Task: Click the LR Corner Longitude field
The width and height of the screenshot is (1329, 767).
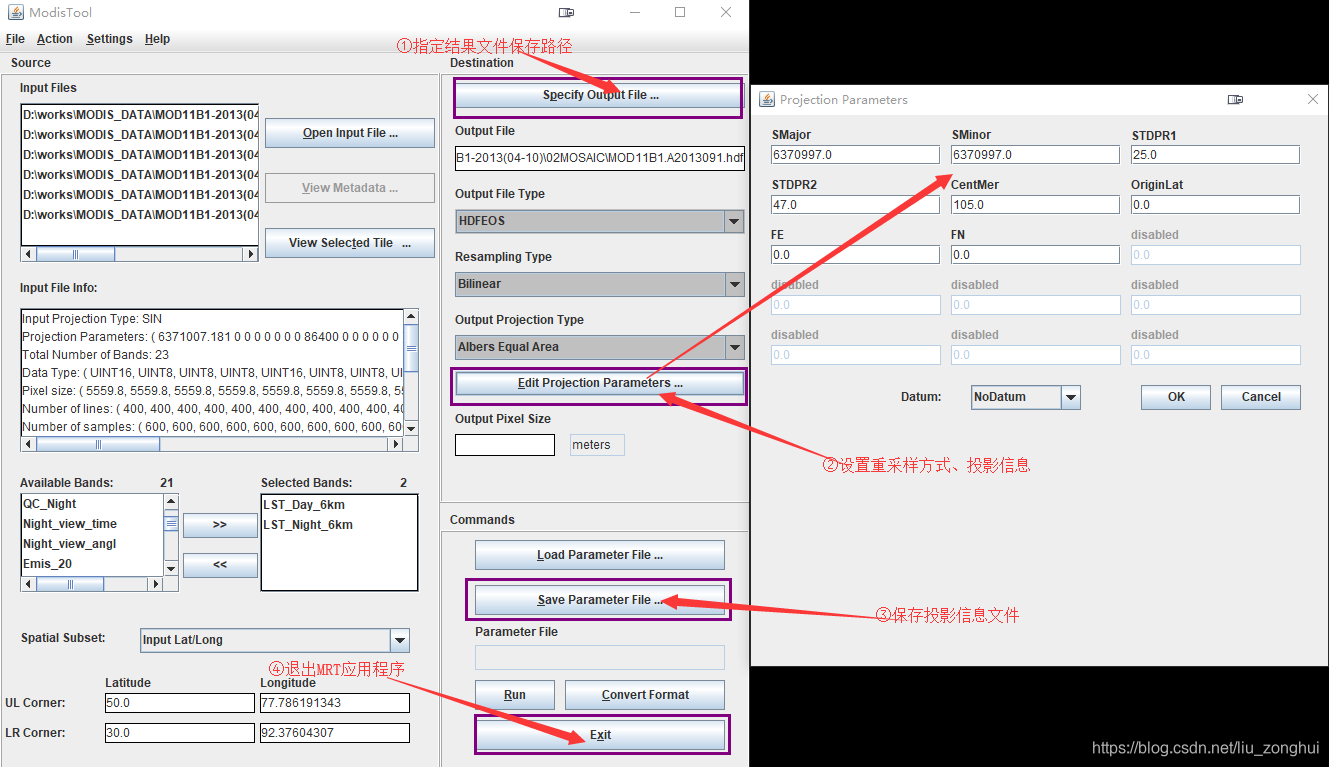Action: tap(335, 733)
